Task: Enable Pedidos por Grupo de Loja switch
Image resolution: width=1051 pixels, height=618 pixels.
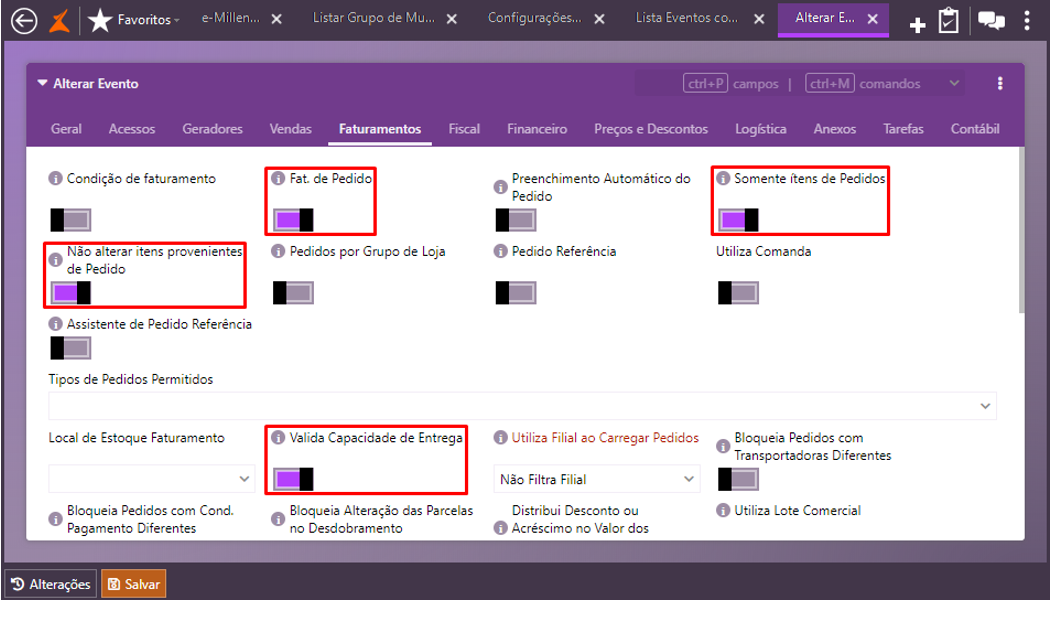Action: 293,293
